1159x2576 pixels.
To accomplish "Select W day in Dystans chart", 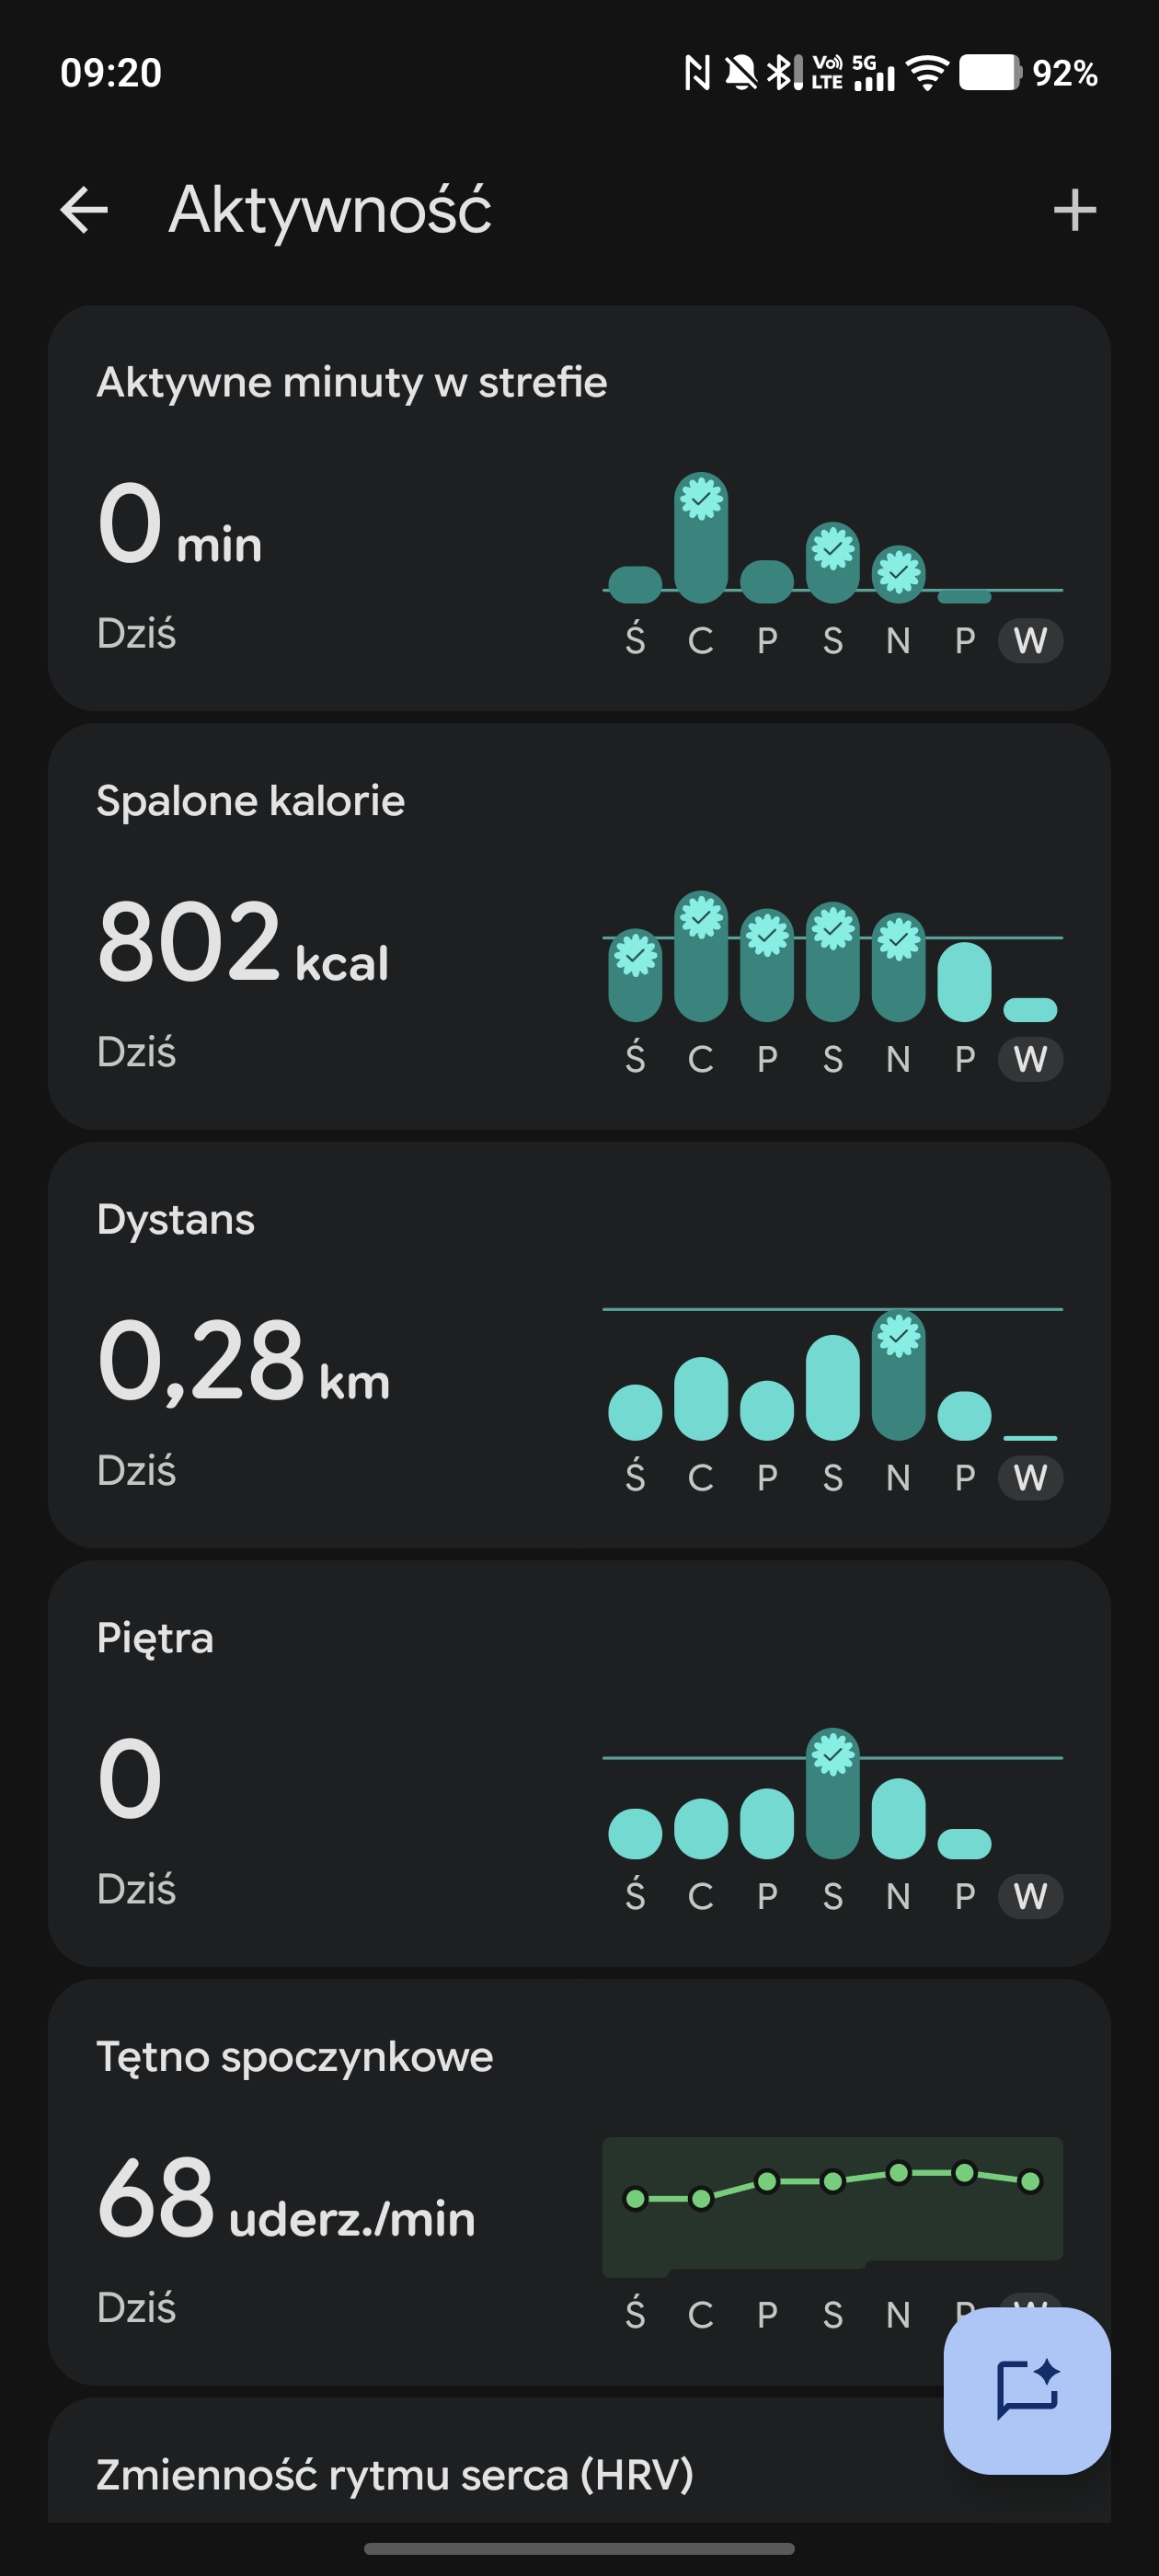I will coord(1030,1477).
